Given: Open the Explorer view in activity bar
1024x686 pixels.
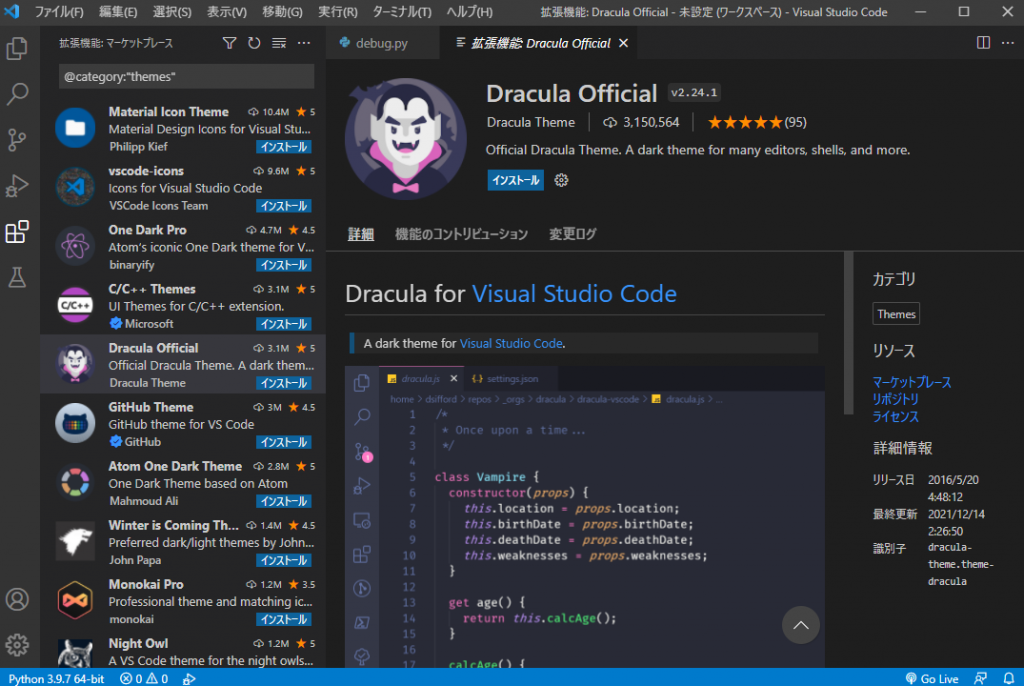Looking at the screenshot, I should coord(17,48).
